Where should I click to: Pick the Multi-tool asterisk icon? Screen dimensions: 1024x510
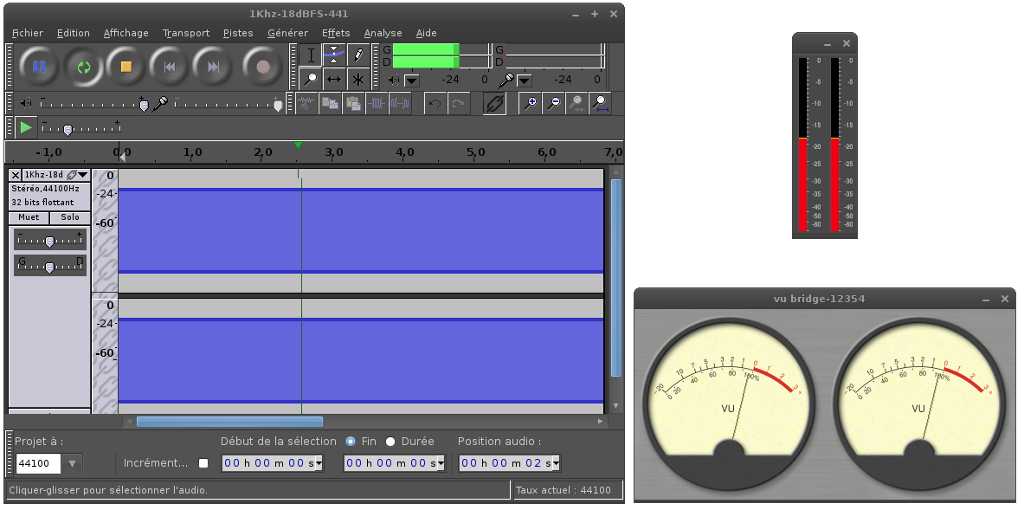[x=358, y=79]
